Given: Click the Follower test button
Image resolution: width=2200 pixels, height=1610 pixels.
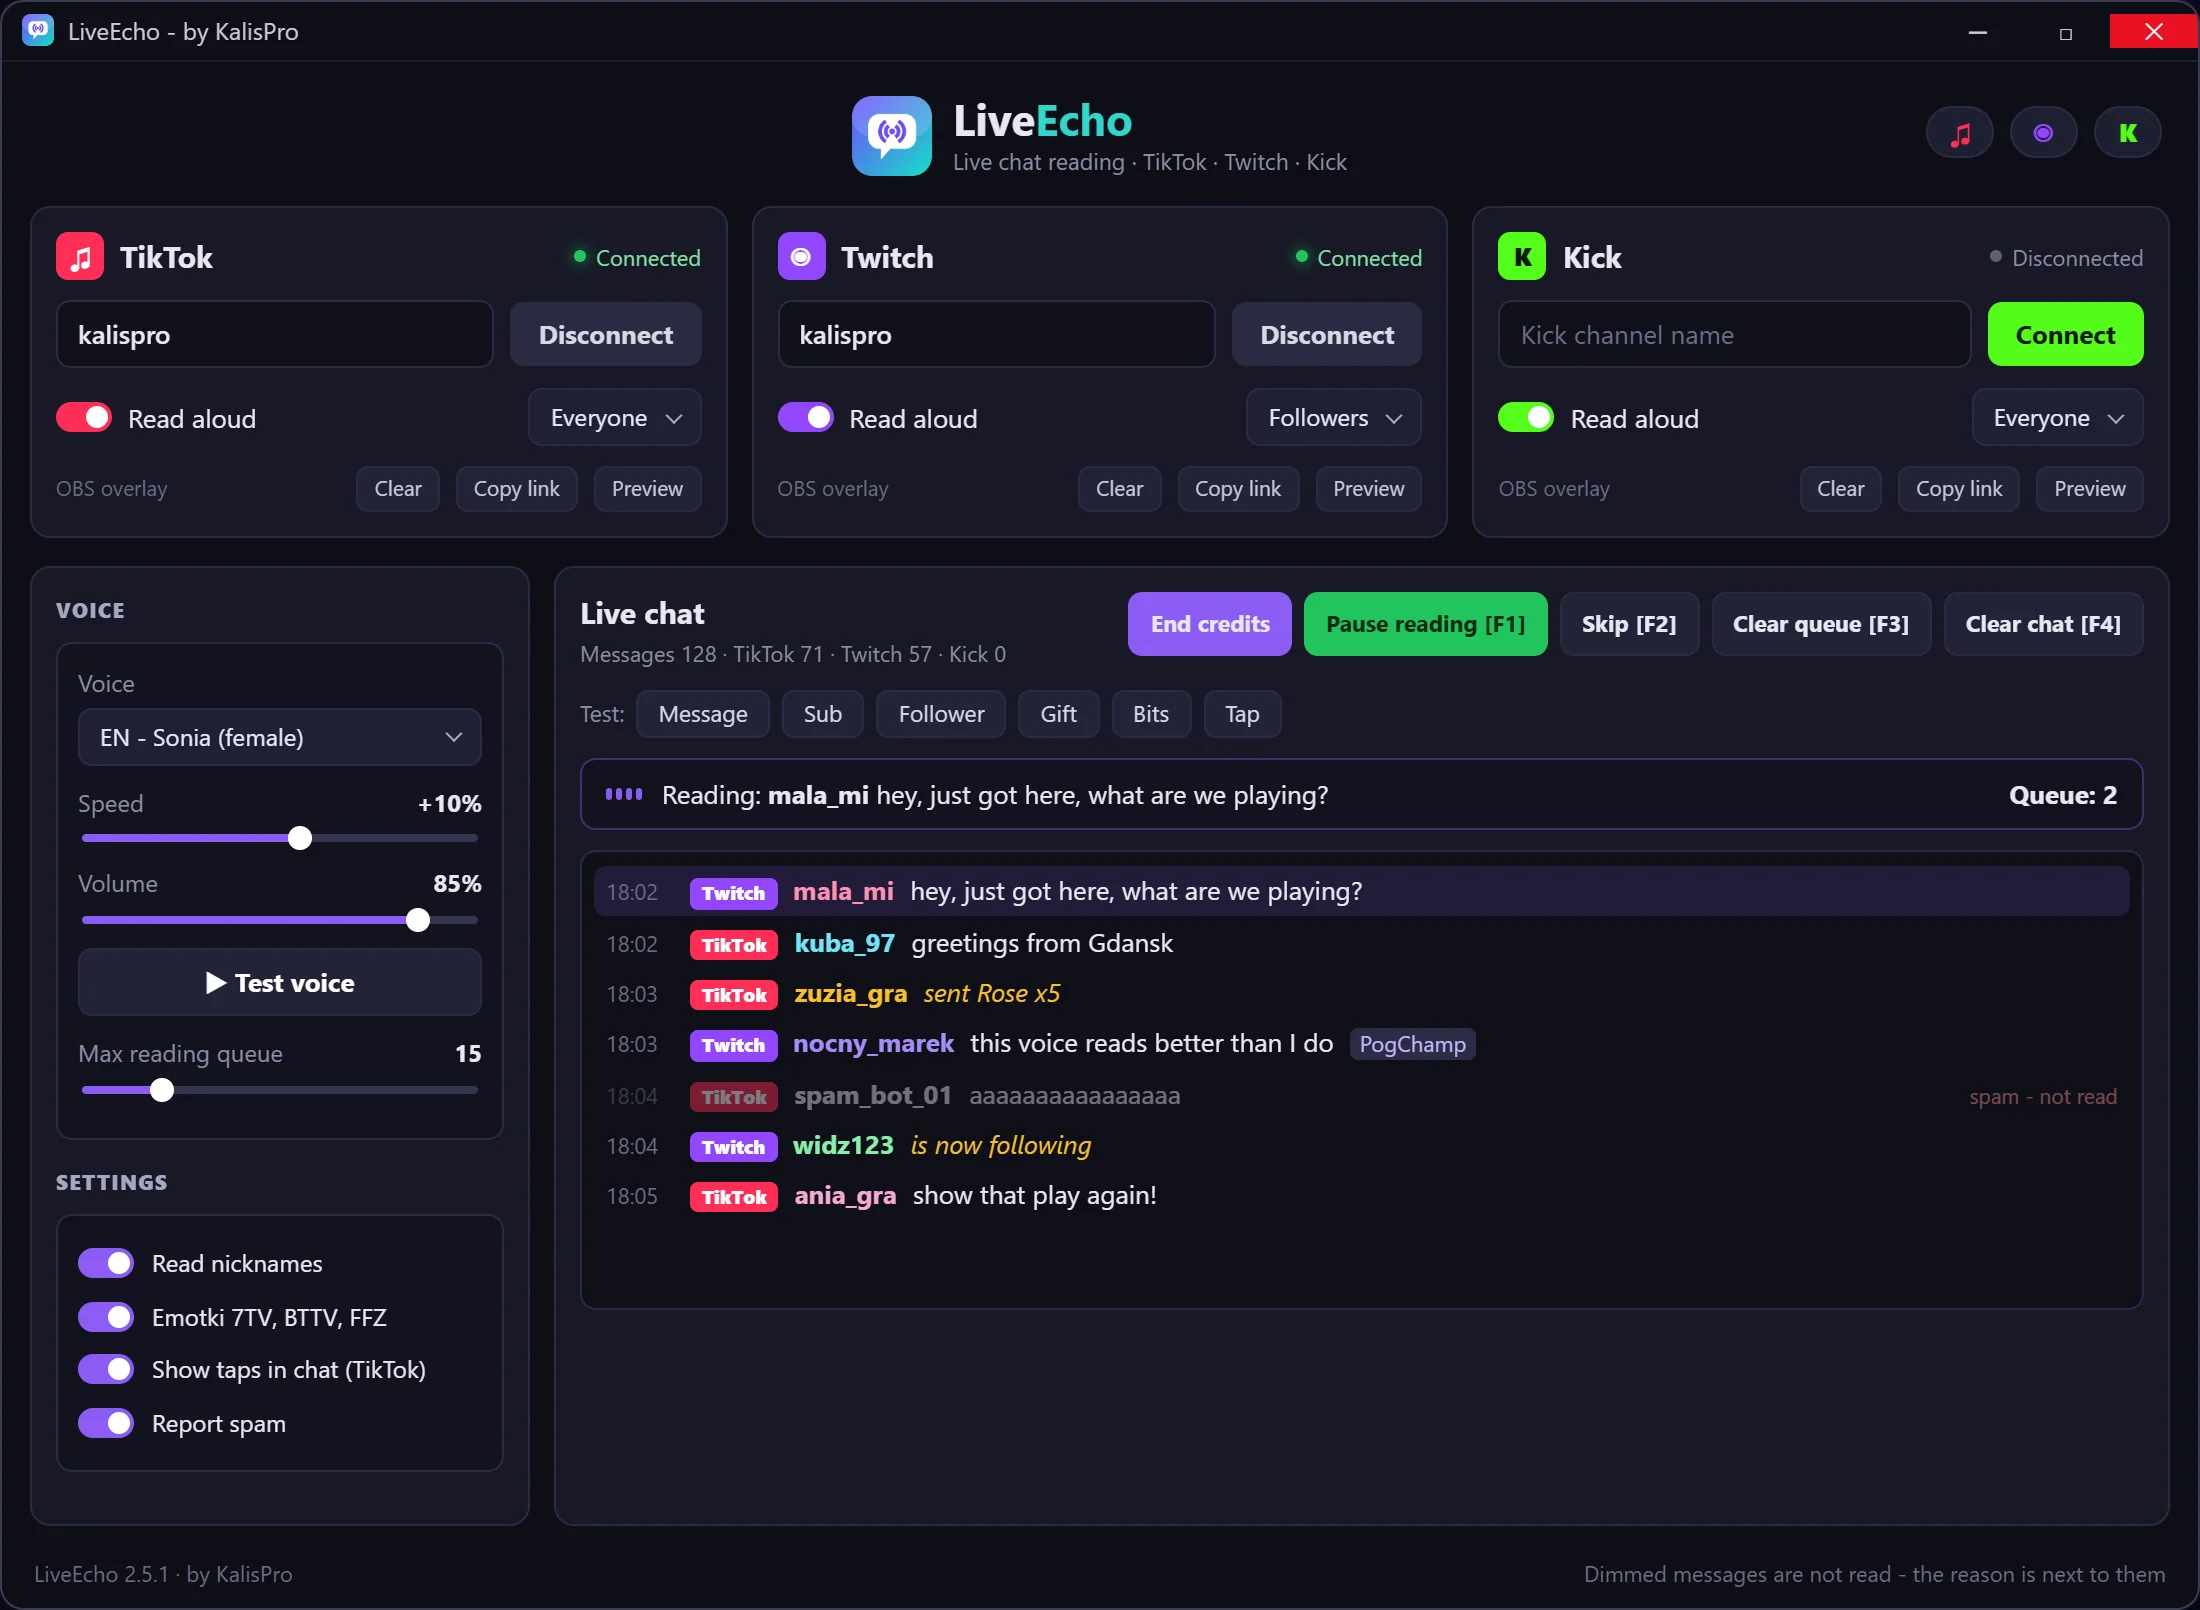Looking at the screenshot, I should [x=941, y=714].
